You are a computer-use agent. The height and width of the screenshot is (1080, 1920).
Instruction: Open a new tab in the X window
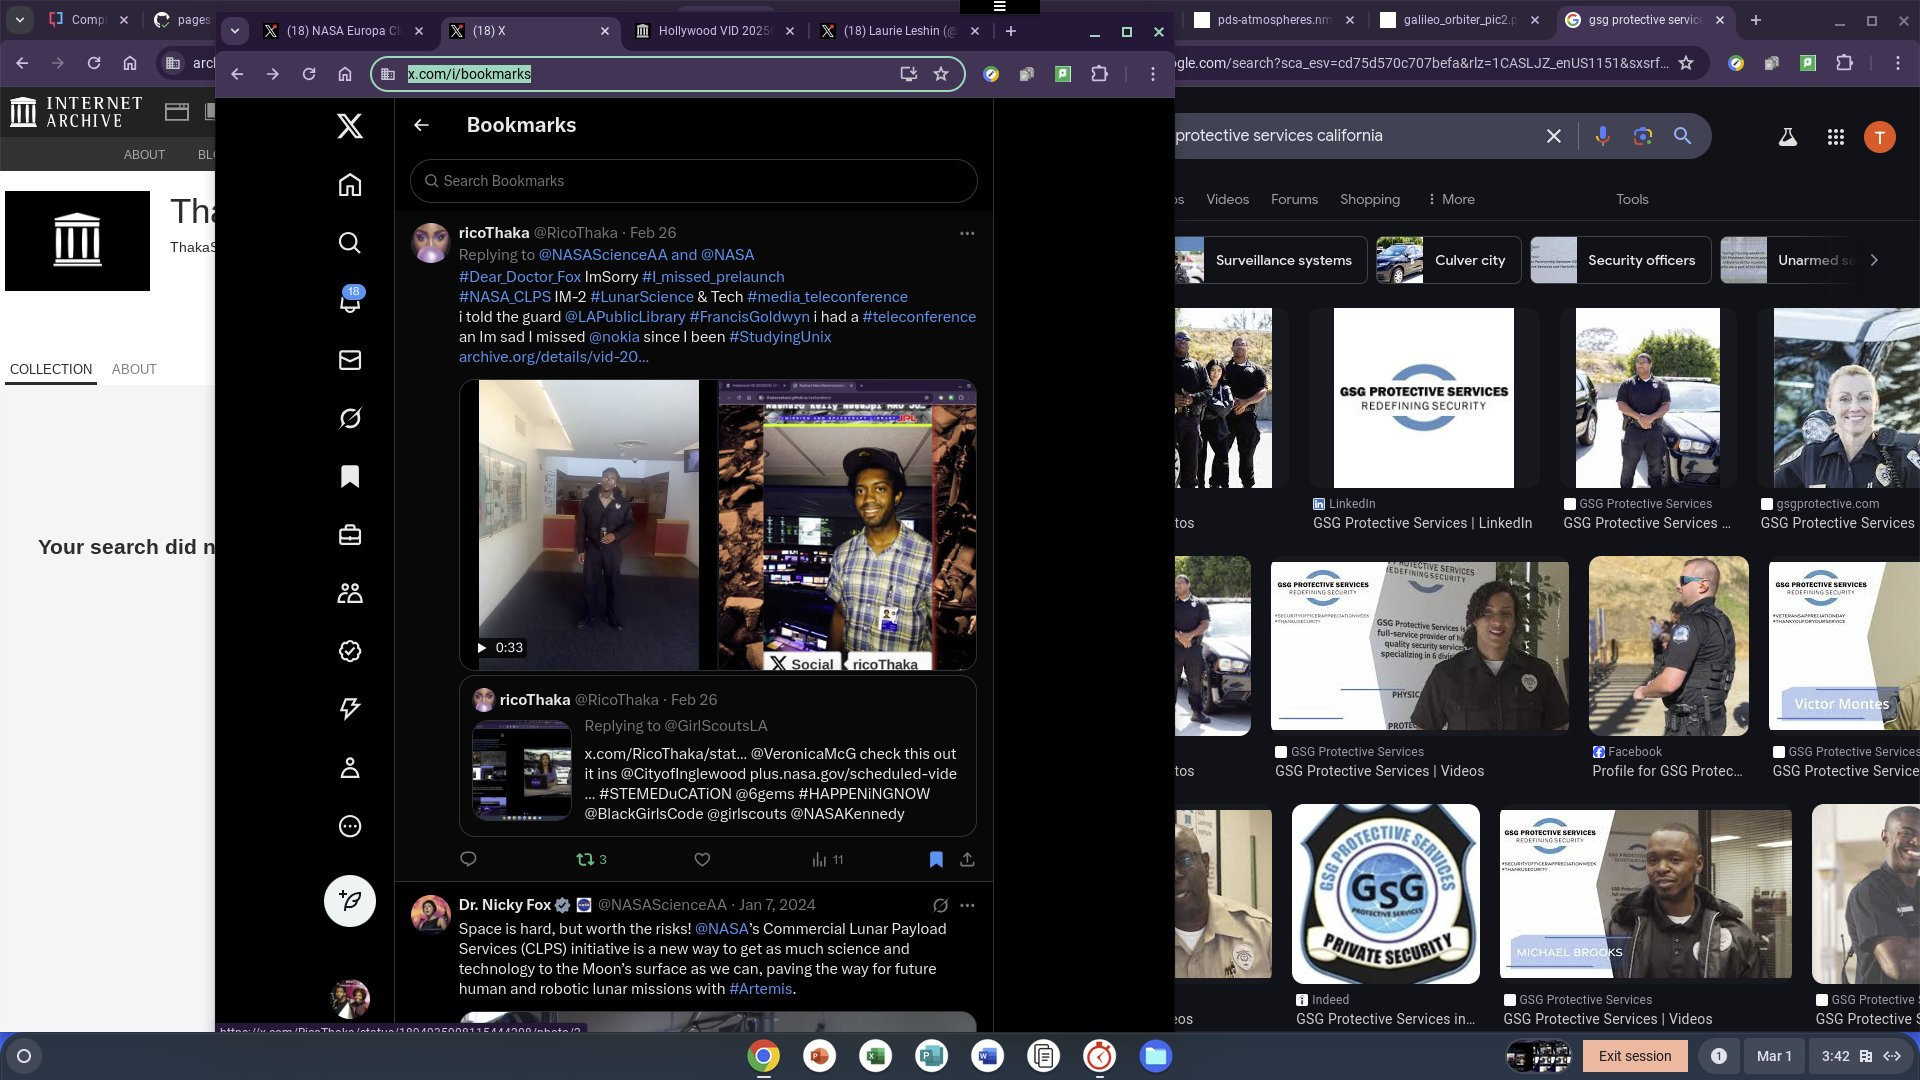pyautogui.click(x=1011, y=31)
